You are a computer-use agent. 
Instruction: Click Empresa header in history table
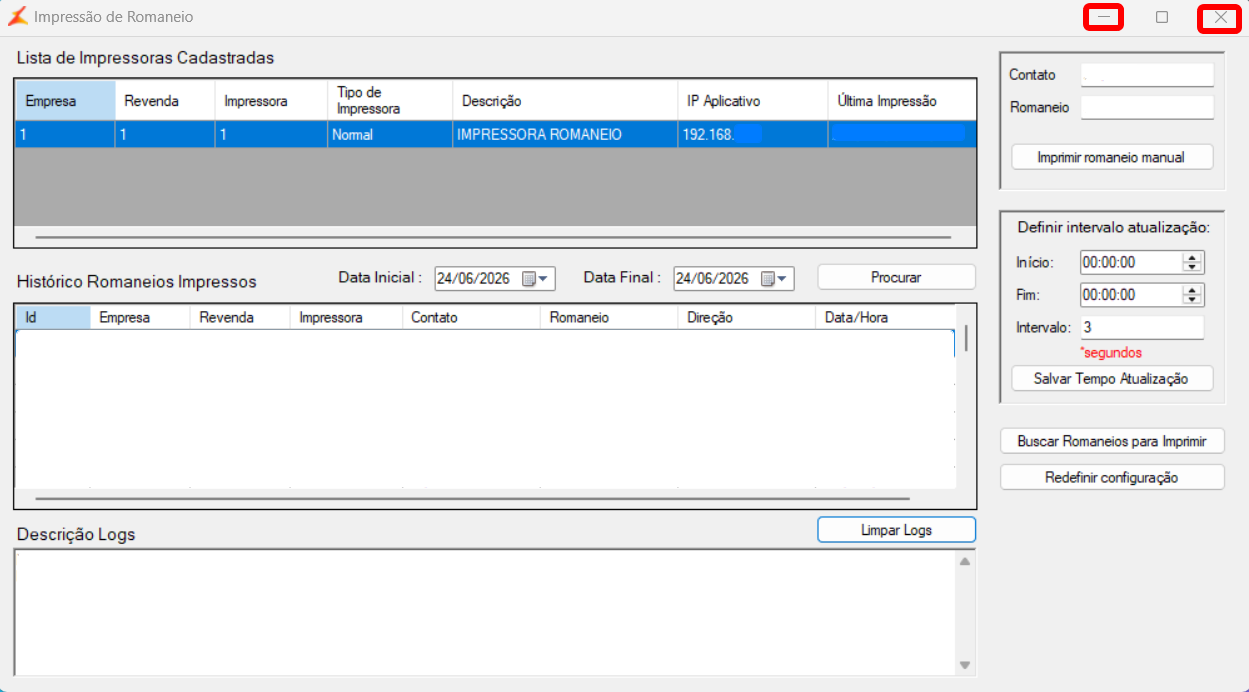[140, 317]
